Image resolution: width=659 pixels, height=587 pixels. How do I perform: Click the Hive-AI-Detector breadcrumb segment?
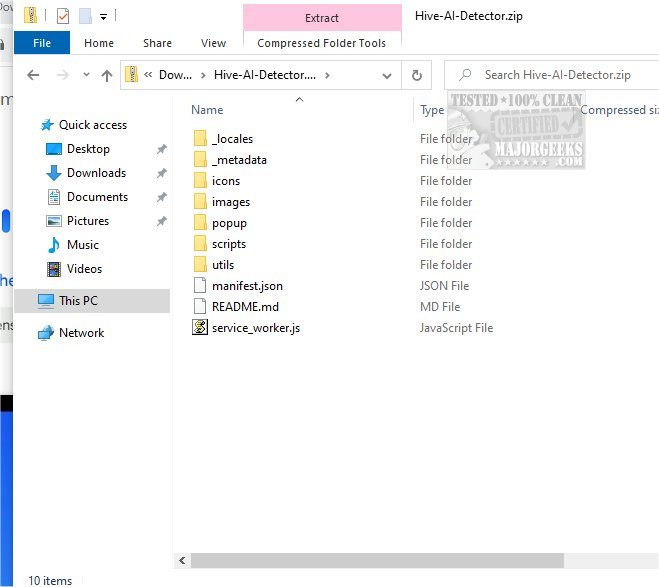(x=265, y=75)
